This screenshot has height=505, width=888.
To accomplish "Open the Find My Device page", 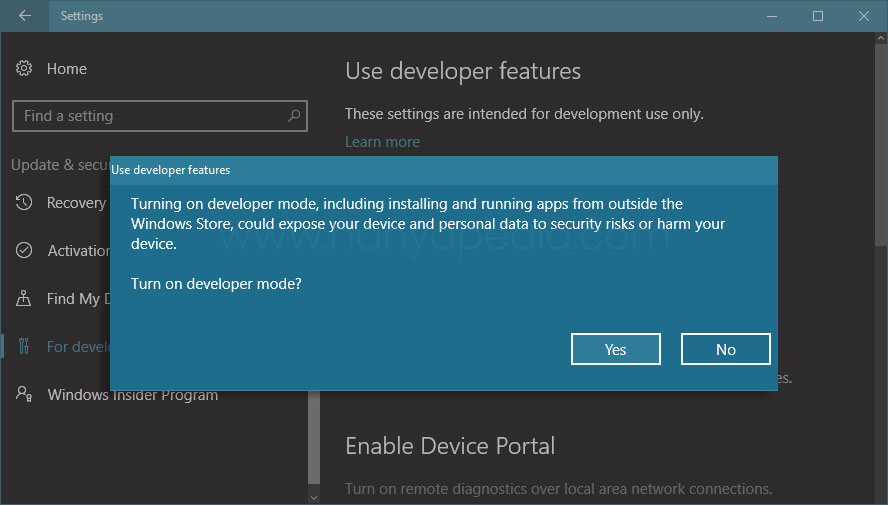I will pyautogui.click(x=60, y=299).
